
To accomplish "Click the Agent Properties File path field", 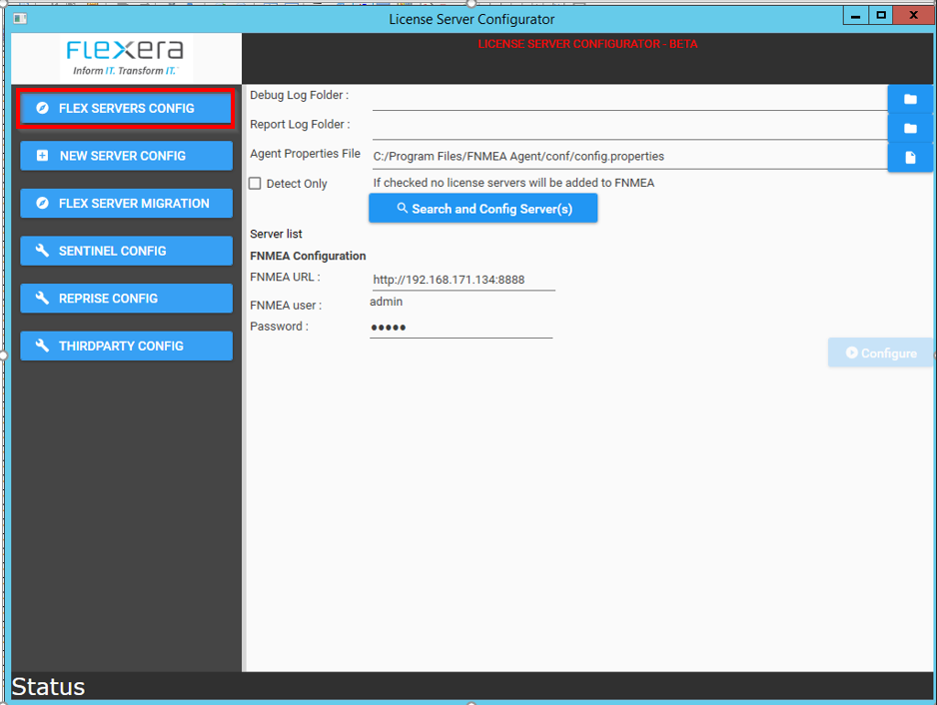I will [630, 157].
